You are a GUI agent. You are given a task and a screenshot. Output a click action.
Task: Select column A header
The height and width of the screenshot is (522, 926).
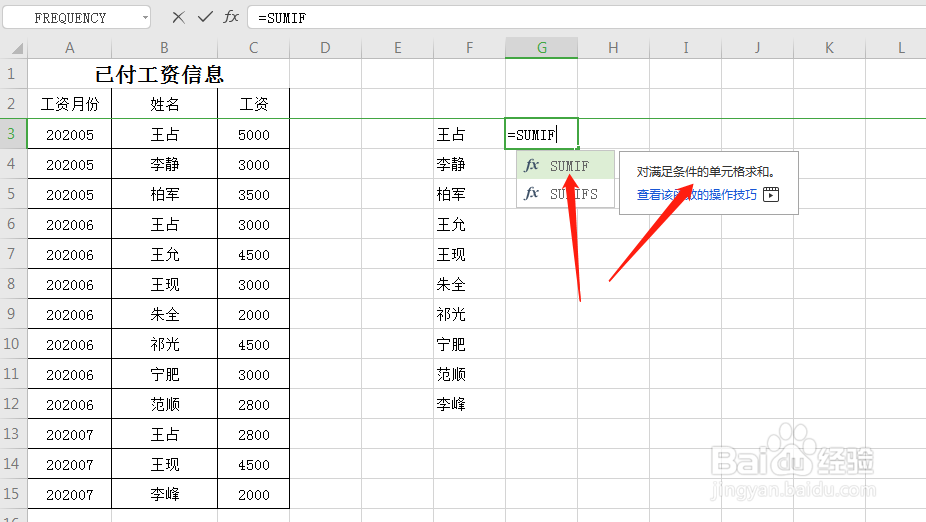tap(70, 48)
